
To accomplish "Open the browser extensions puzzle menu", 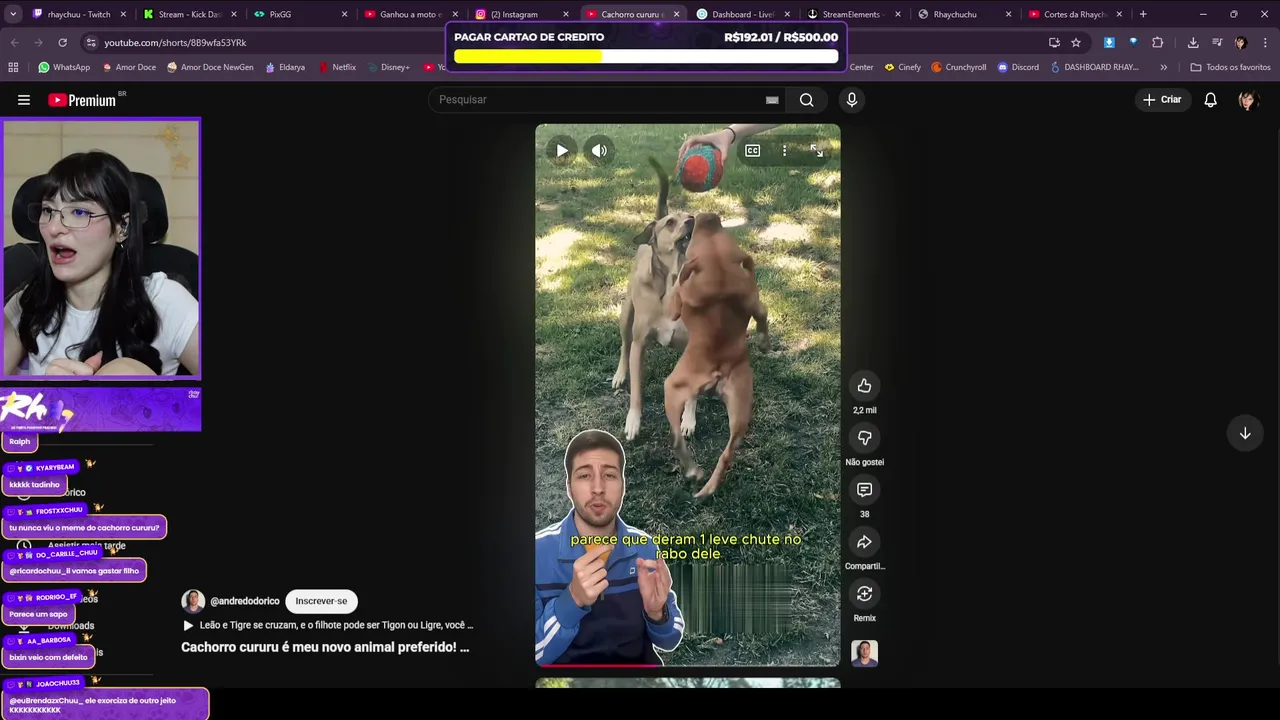I will pos(1157,42).
